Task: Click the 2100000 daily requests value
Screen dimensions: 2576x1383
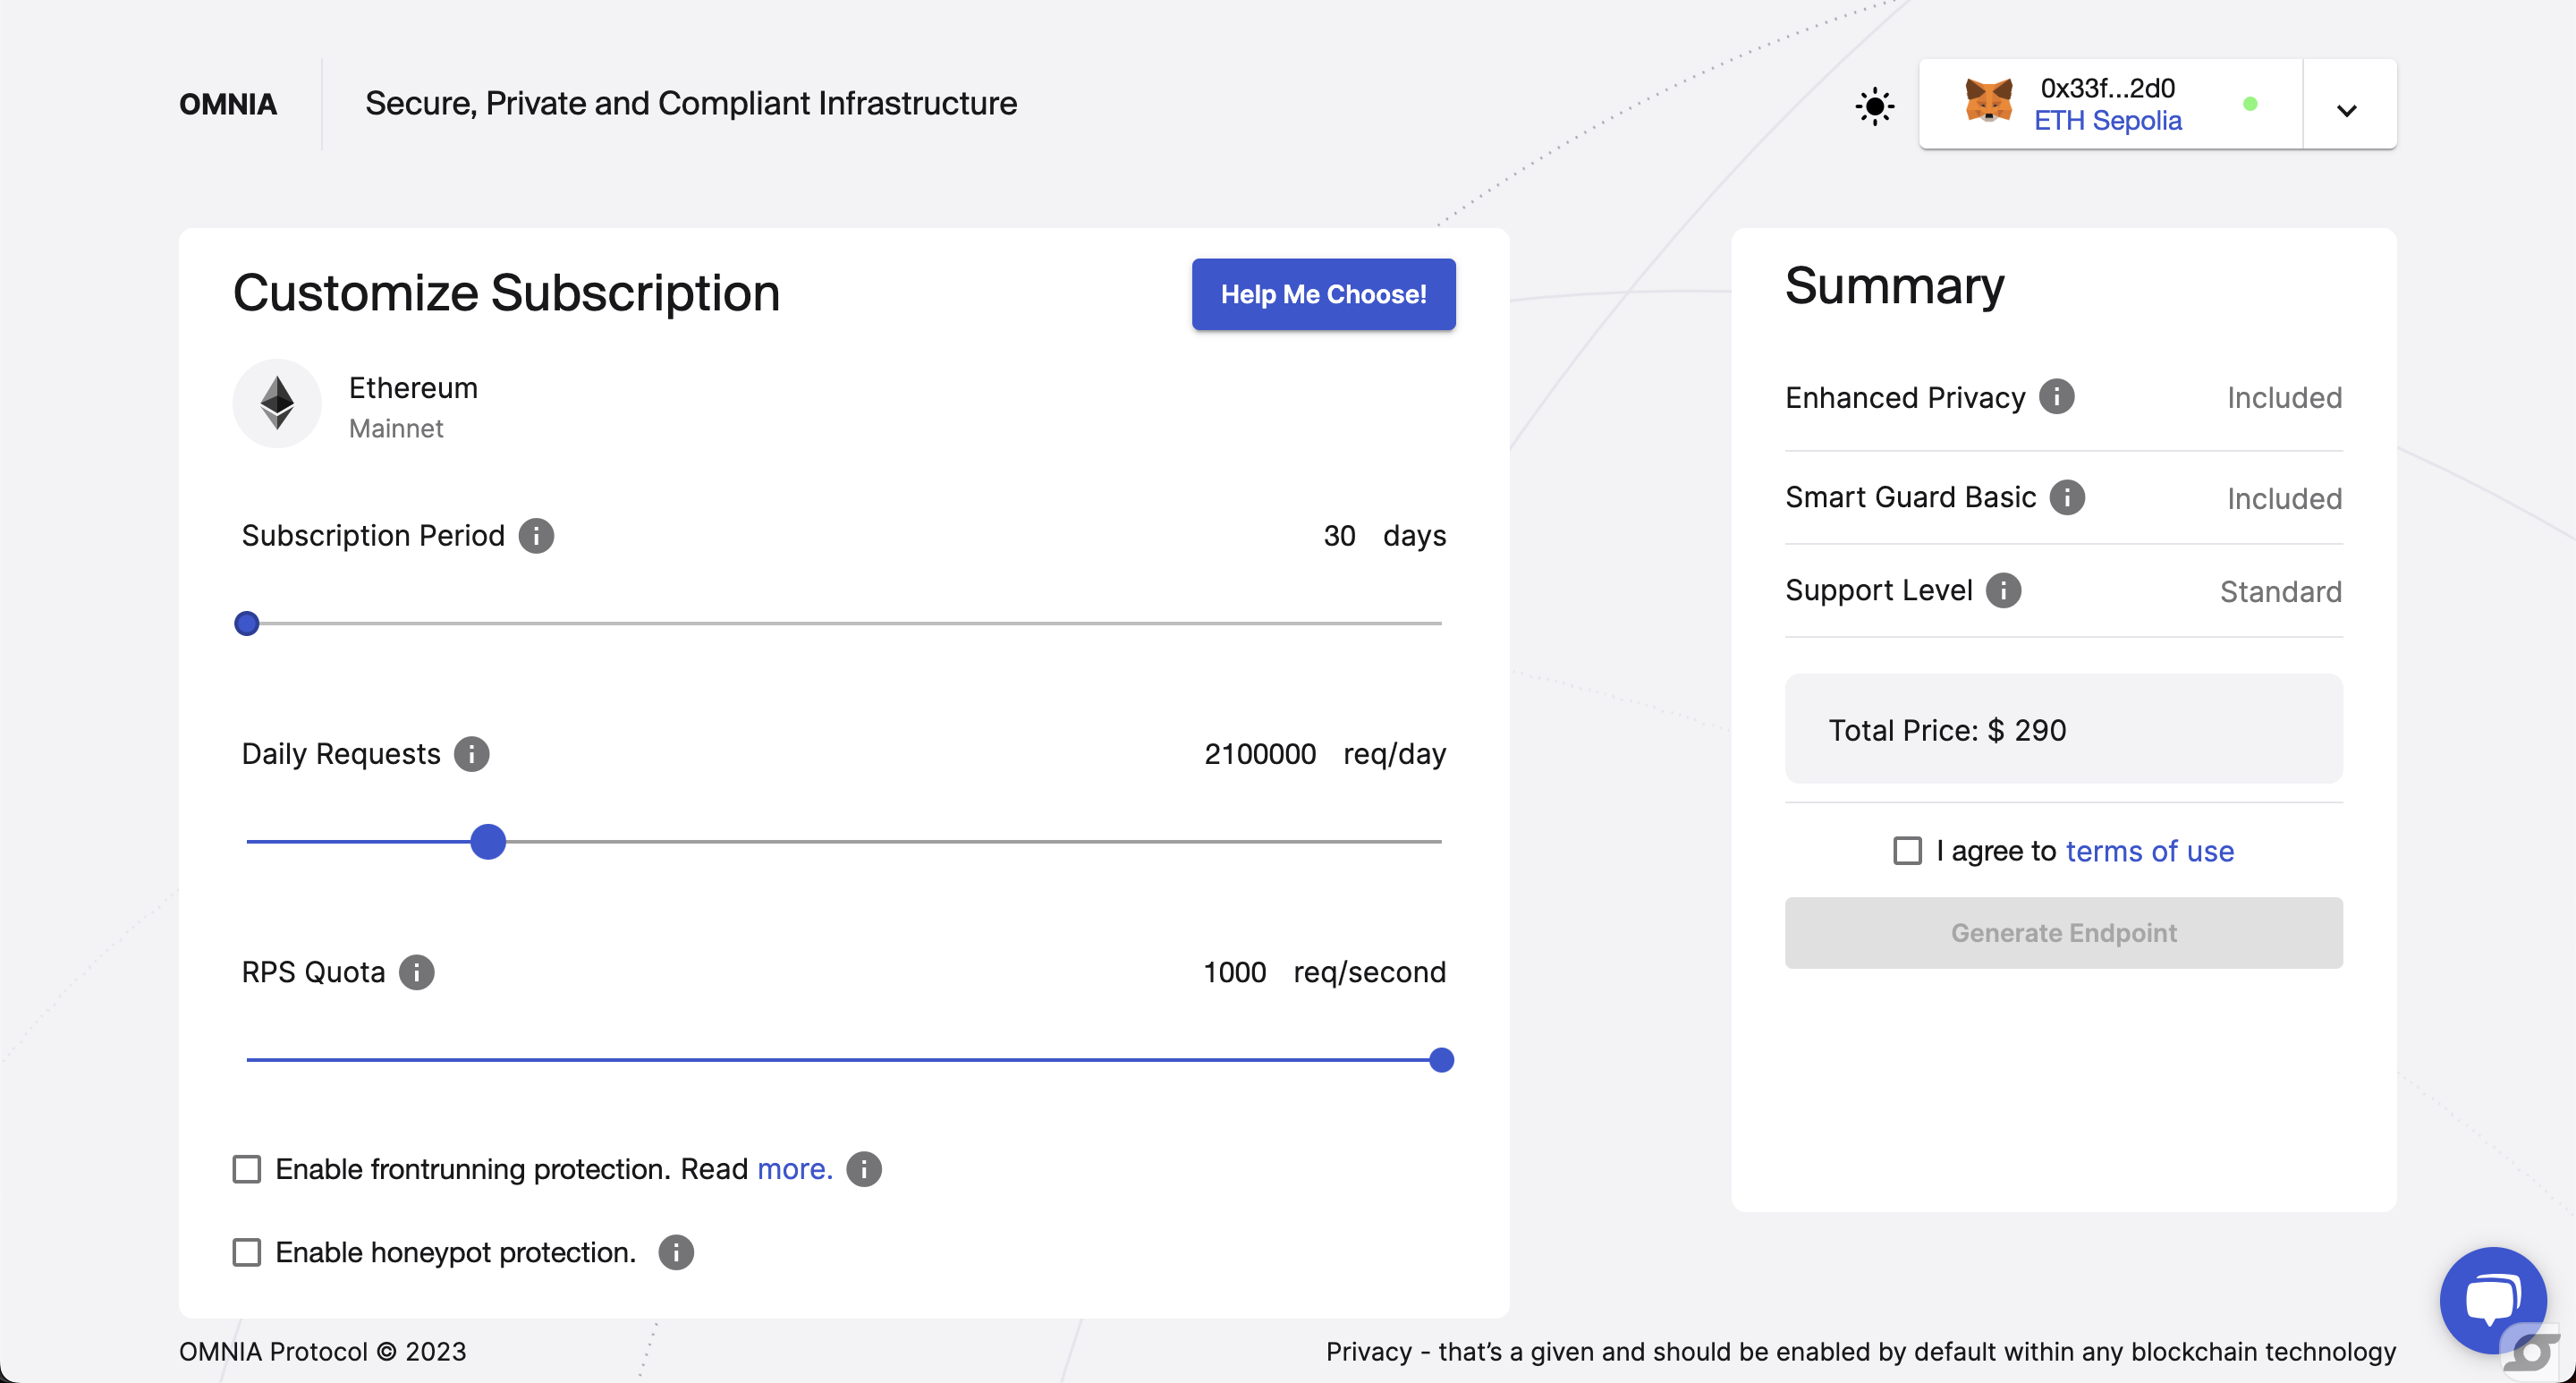Action: (x=1259, y=754)
